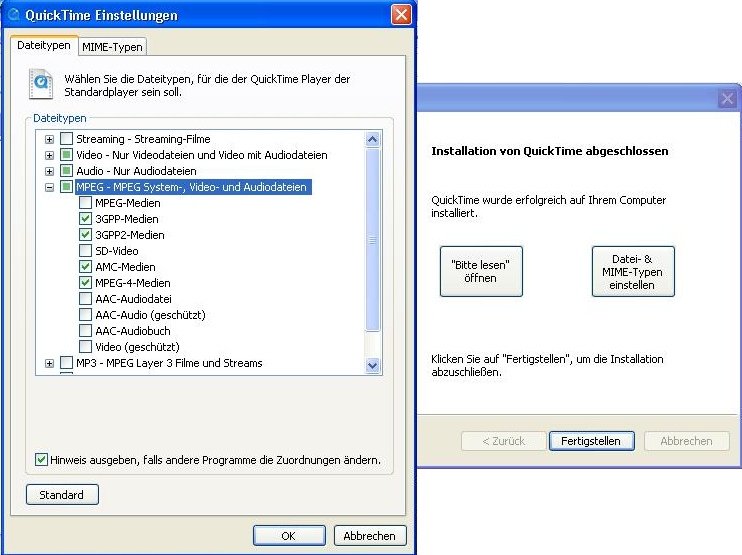Viewport: 742px width, 555px height.
Task: Select the Video (geschützt) label
Action: (x=137, y=347)
